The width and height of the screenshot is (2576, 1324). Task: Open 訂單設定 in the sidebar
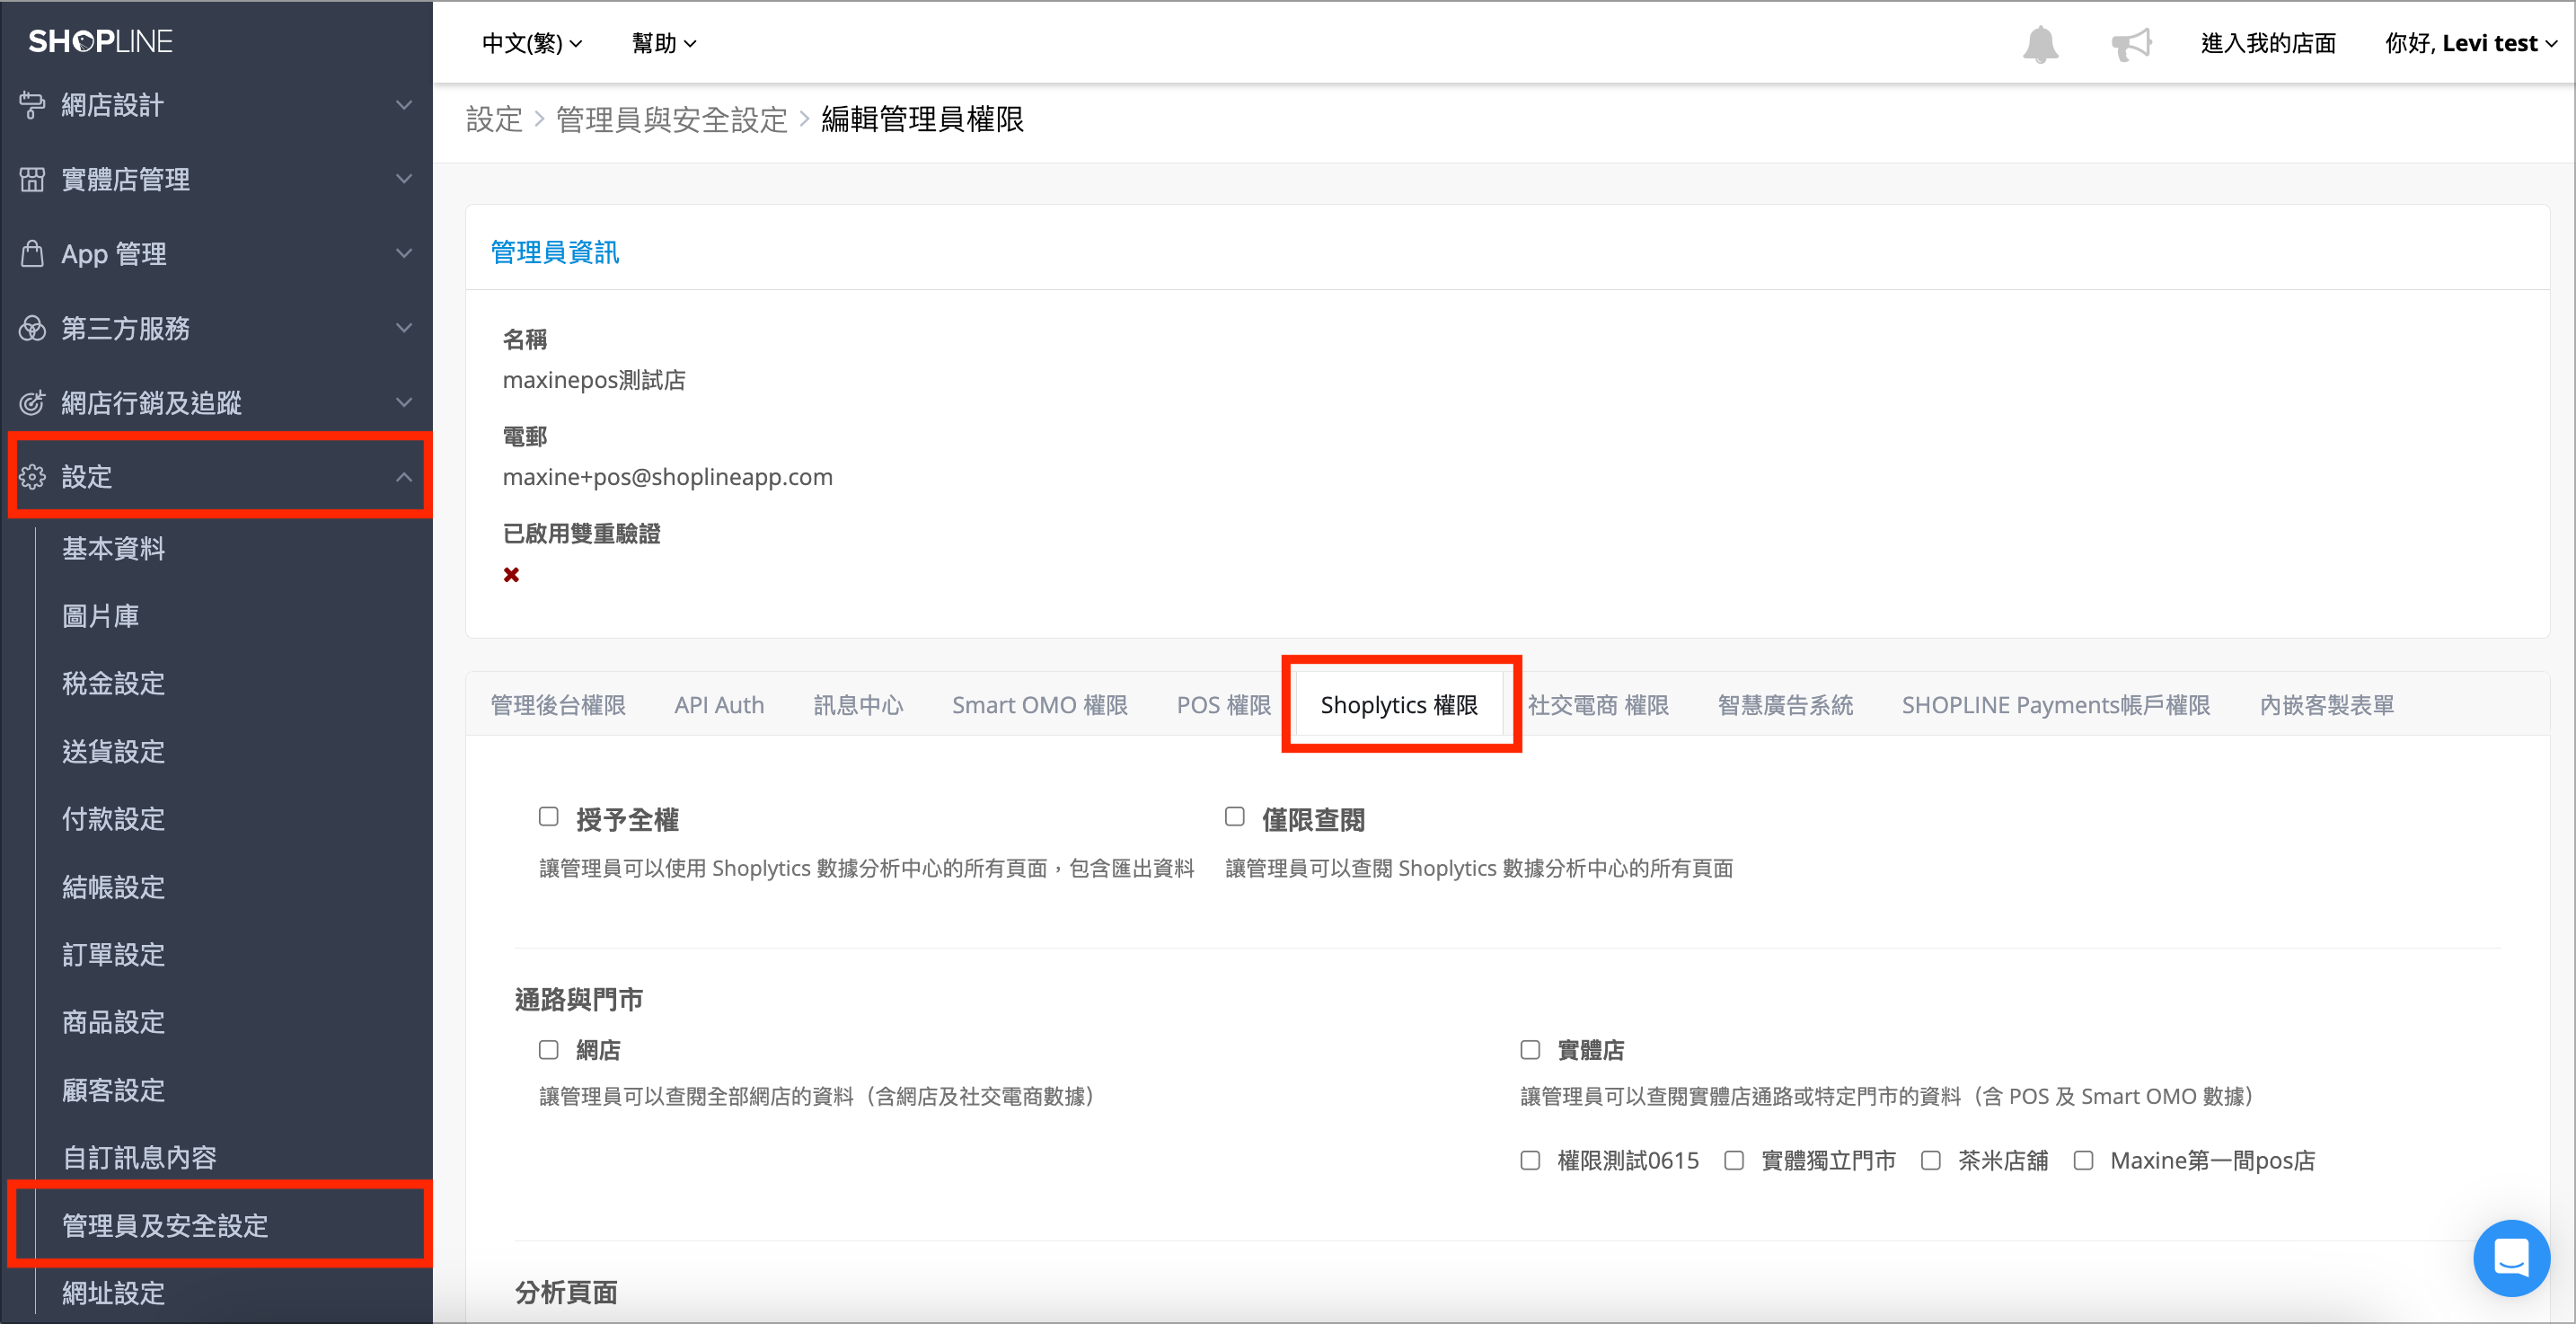click(113, 954)
